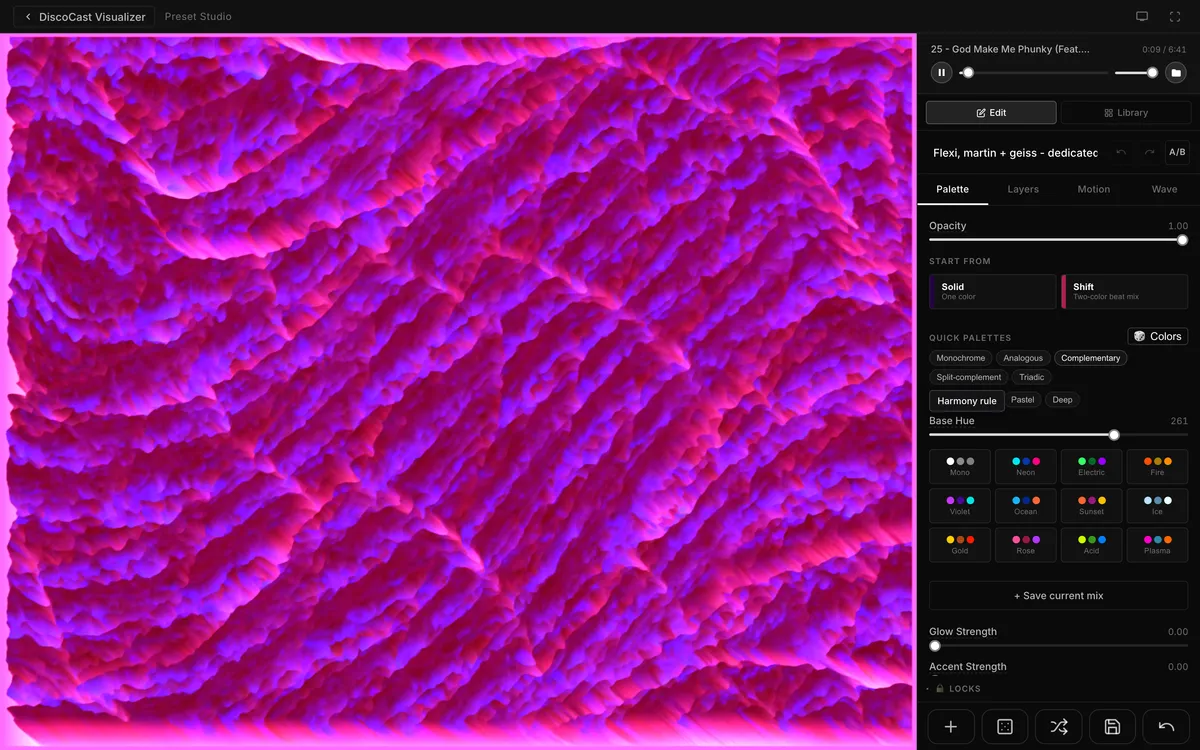
Task: Go back using the DiscoCast Visualizer chevron
Action: pos(28,17)
